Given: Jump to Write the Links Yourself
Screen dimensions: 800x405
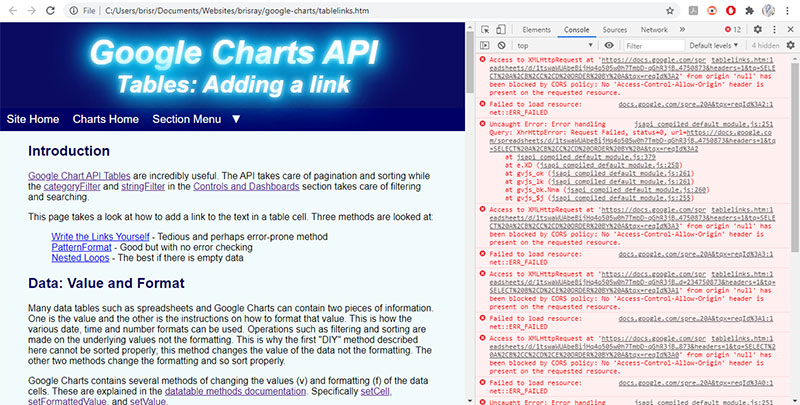Looking at the screenshot, I should [x=101, y=237].
